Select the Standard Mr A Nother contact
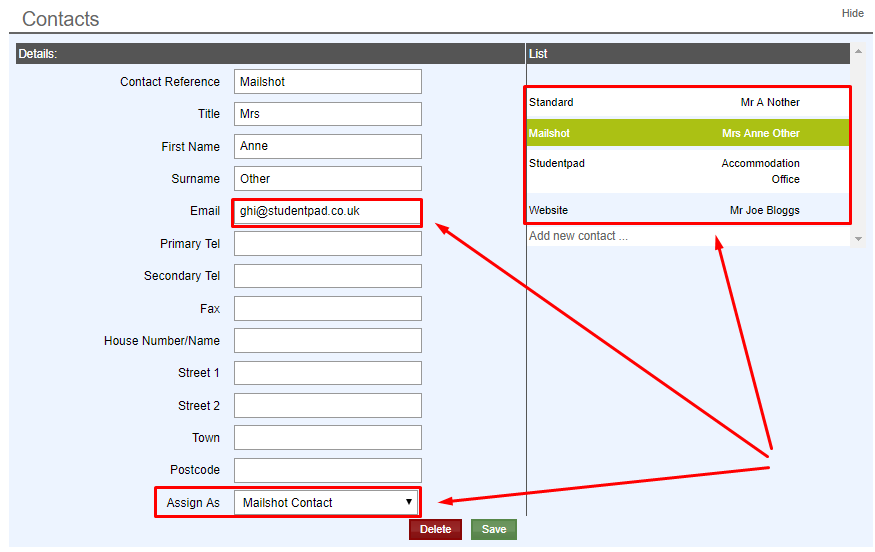The width and height of the screenshot is (875, 552). [688, 102]
